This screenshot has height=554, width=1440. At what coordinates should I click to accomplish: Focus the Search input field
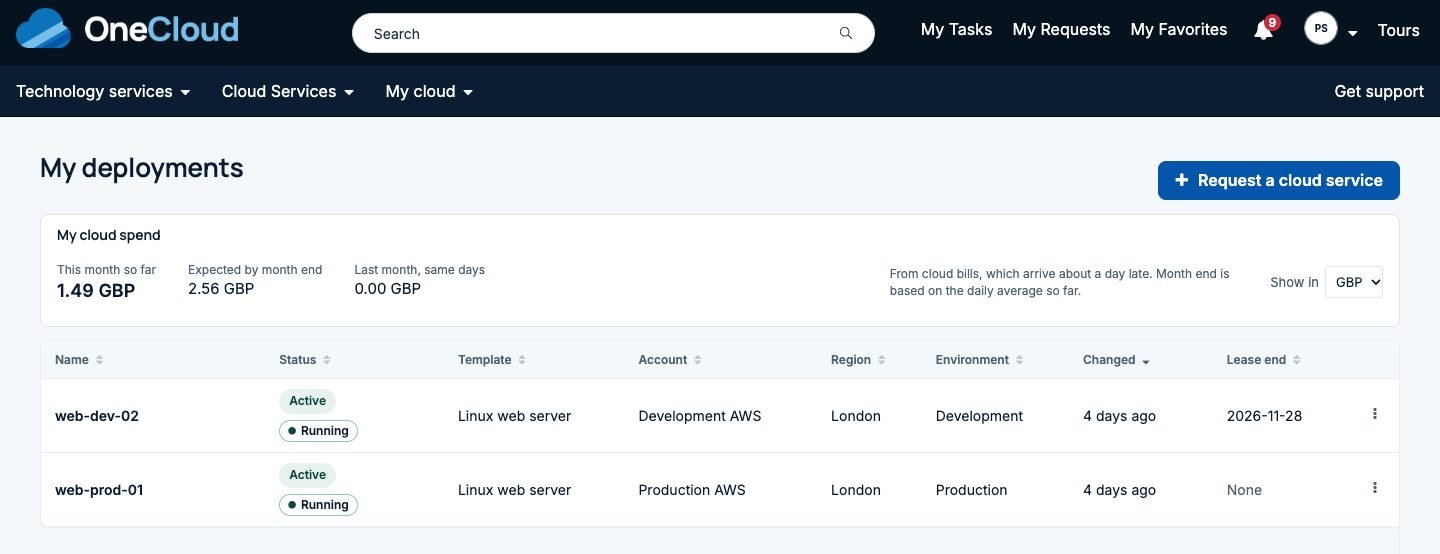(x=613, y=33)
